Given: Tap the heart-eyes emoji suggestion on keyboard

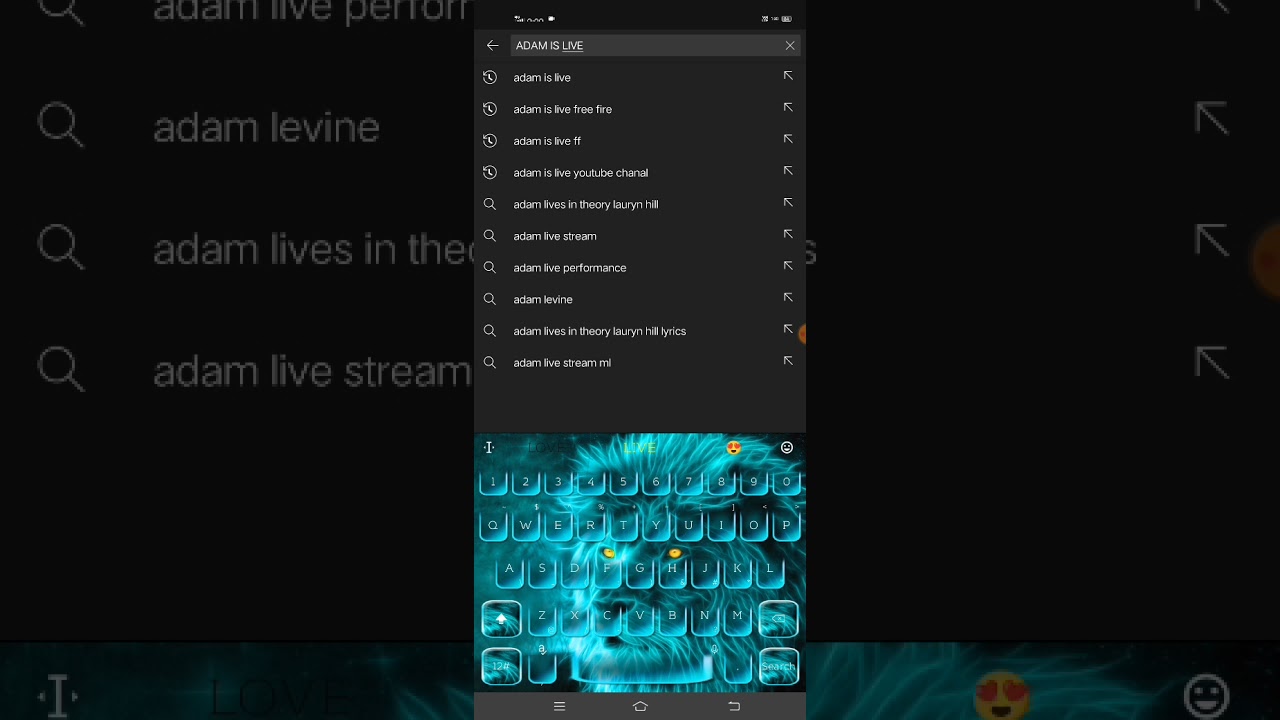Looking at the screenshot, I should pyautogui.click(x=734, y=448).
